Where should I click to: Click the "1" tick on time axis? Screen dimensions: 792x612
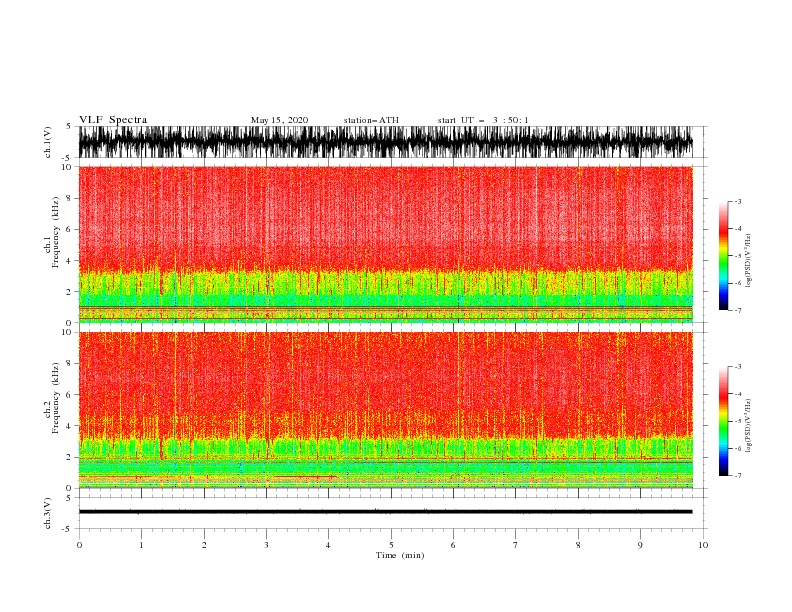click(141, 545)
